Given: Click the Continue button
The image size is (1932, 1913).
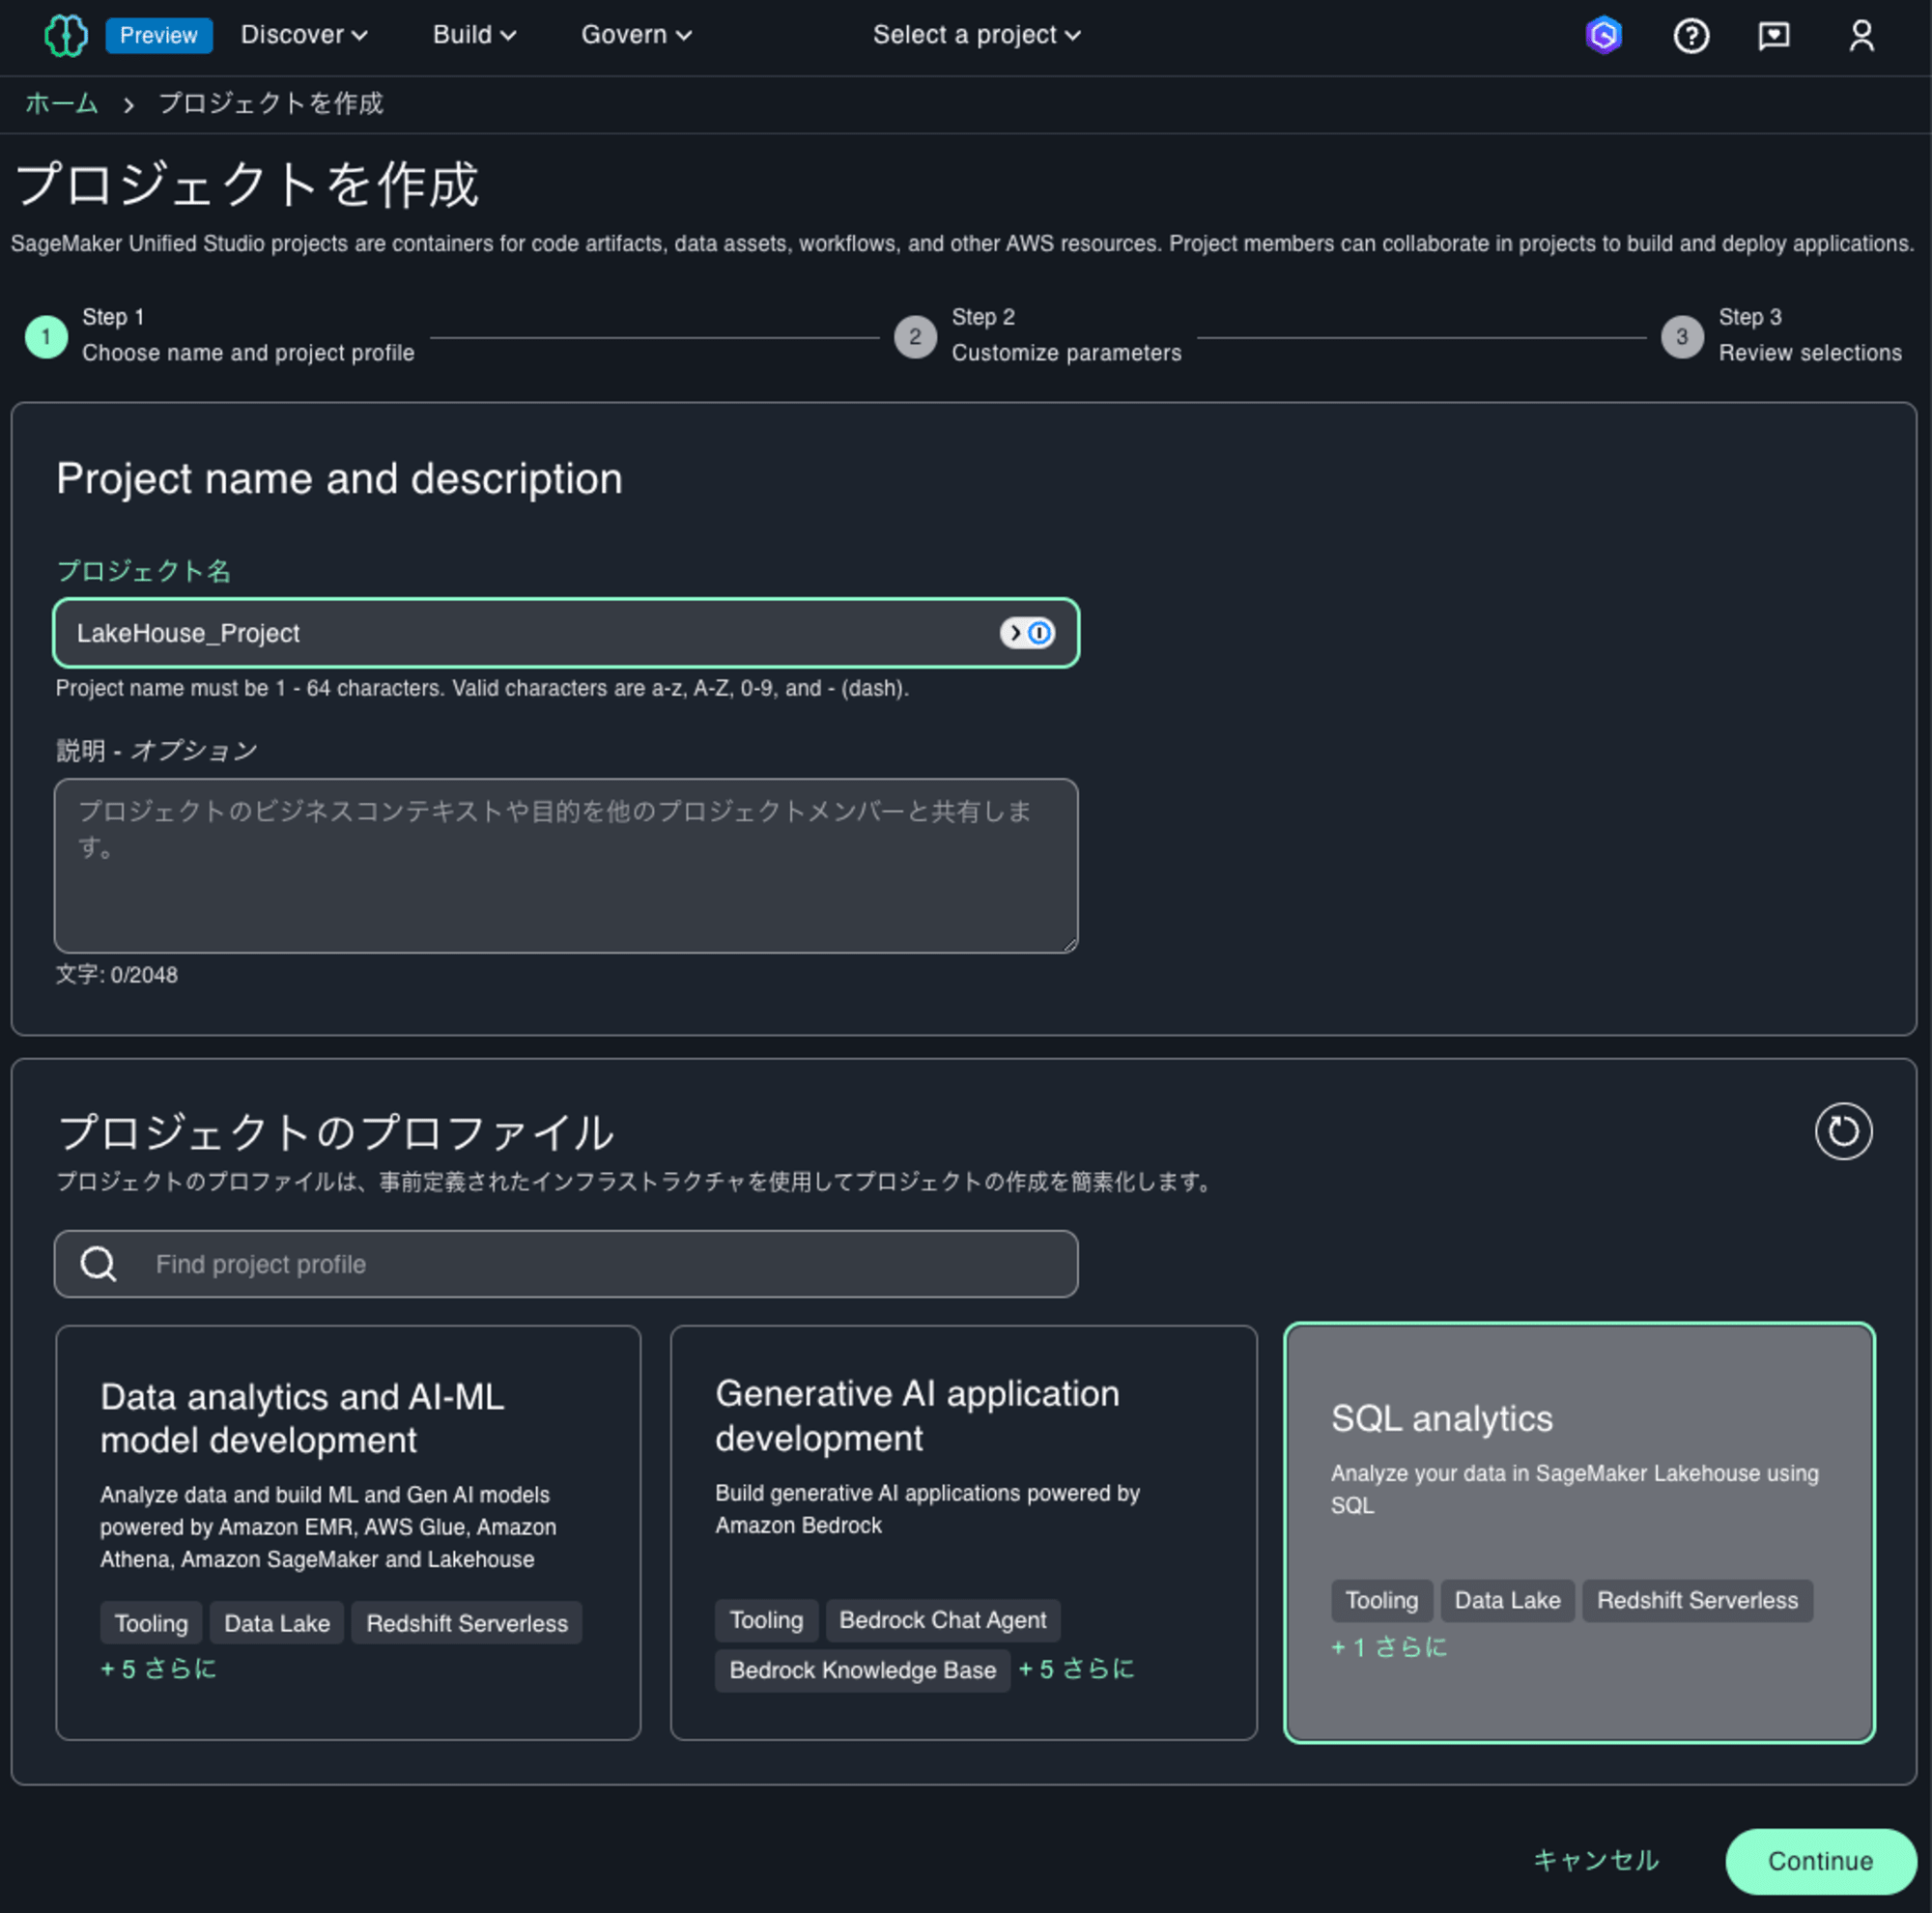Looking at the screenshot, I should click(1820, 1861).
